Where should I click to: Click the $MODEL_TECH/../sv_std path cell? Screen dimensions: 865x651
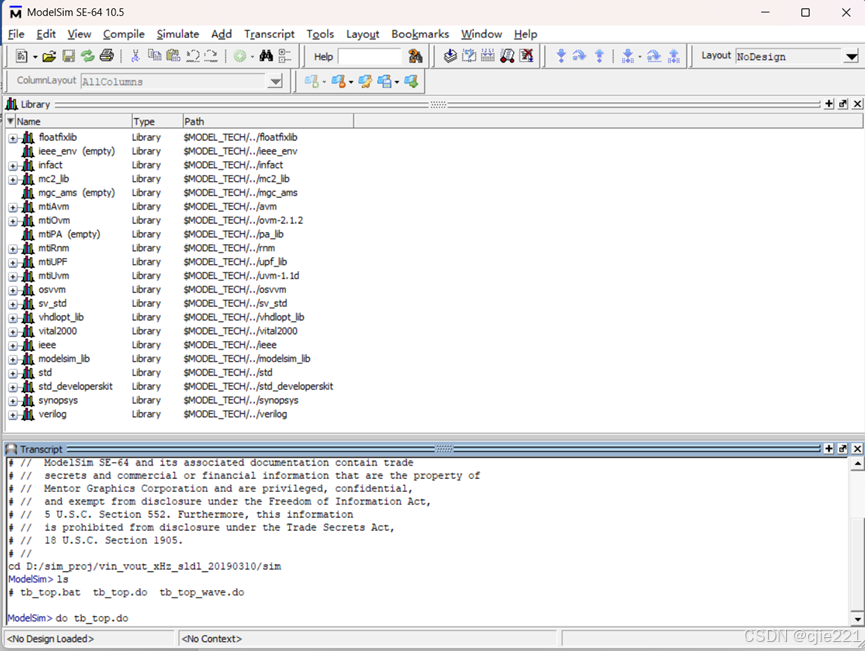pos(235,303)
